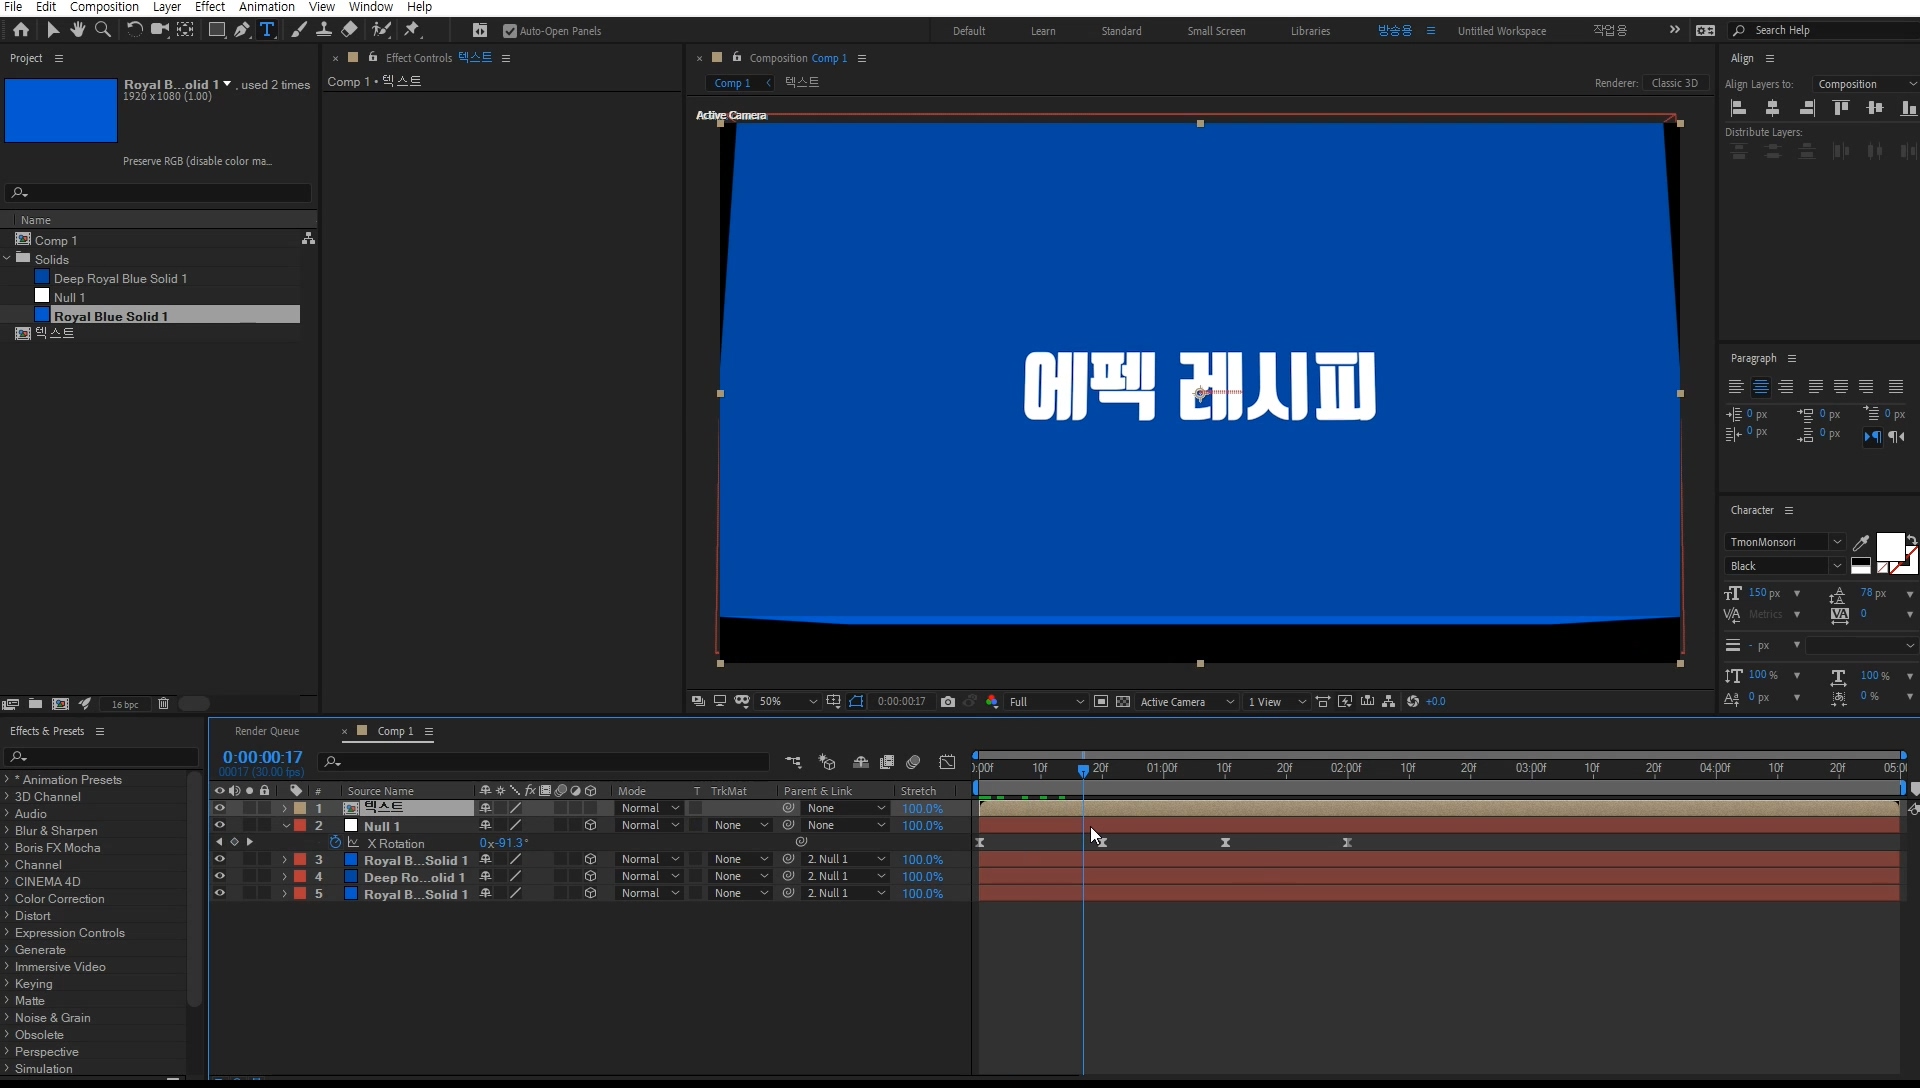Select the Puppet Pin tool
The height and width of the screenshot is (1088, 1920).
pyautogui.click(x=412, y=30)
